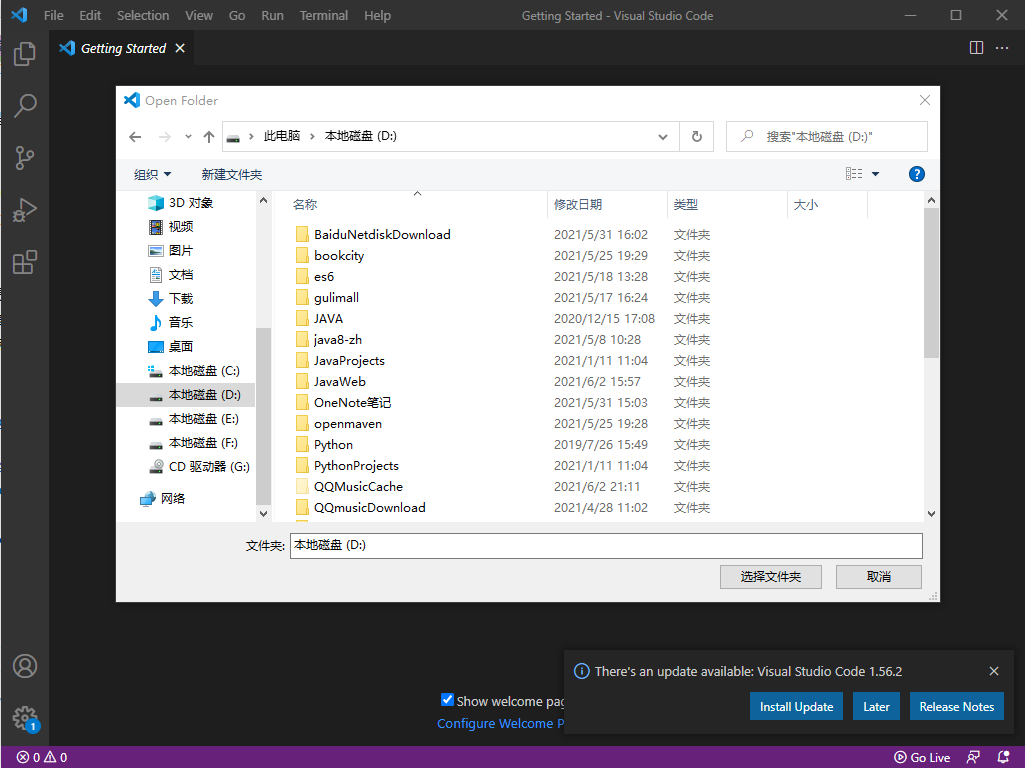Click 选择文件夹 button
The image size is (1026, 768).
771,576
